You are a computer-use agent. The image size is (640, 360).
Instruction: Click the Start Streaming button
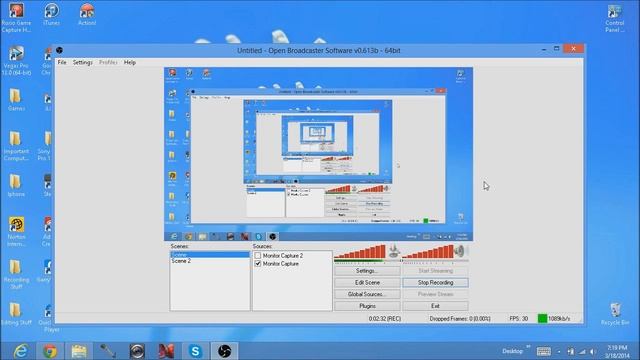tap(436, 271)
